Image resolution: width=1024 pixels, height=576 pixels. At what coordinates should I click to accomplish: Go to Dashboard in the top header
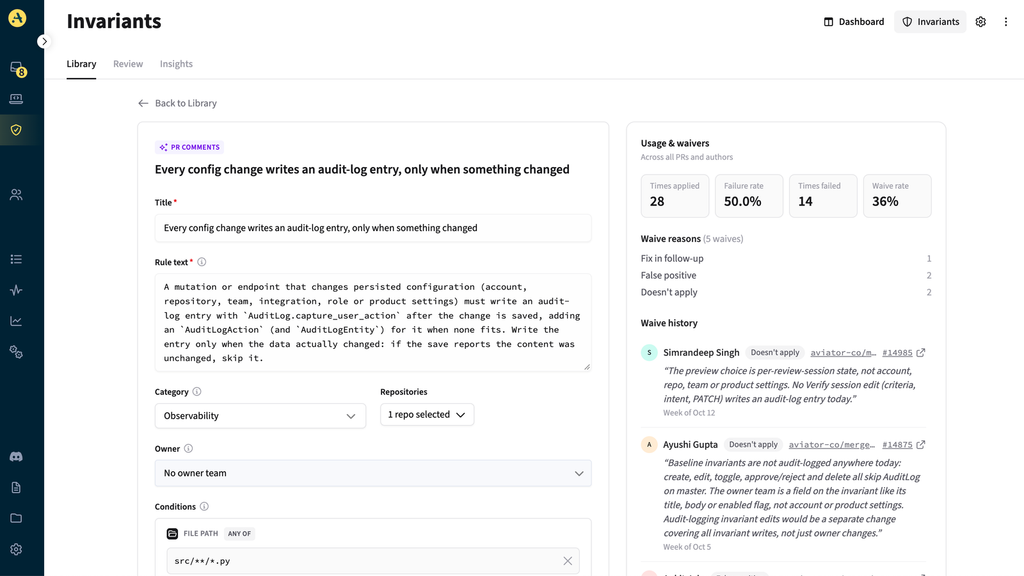[x=854, y=22]
